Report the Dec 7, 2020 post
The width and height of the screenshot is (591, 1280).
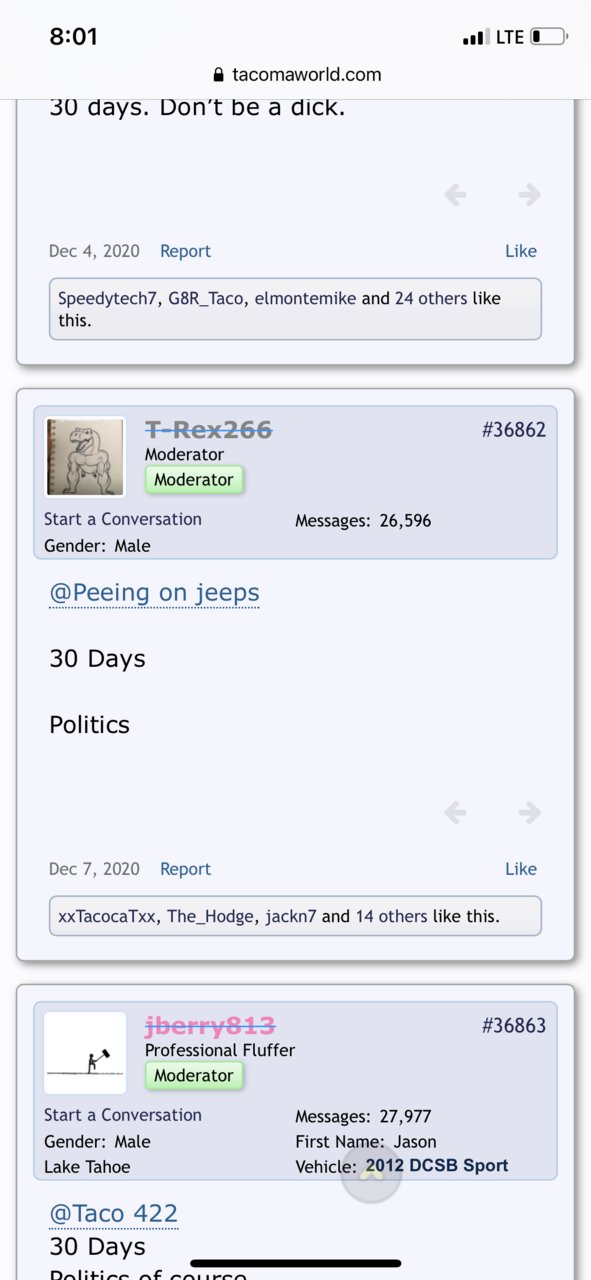(x=186, y=869)
